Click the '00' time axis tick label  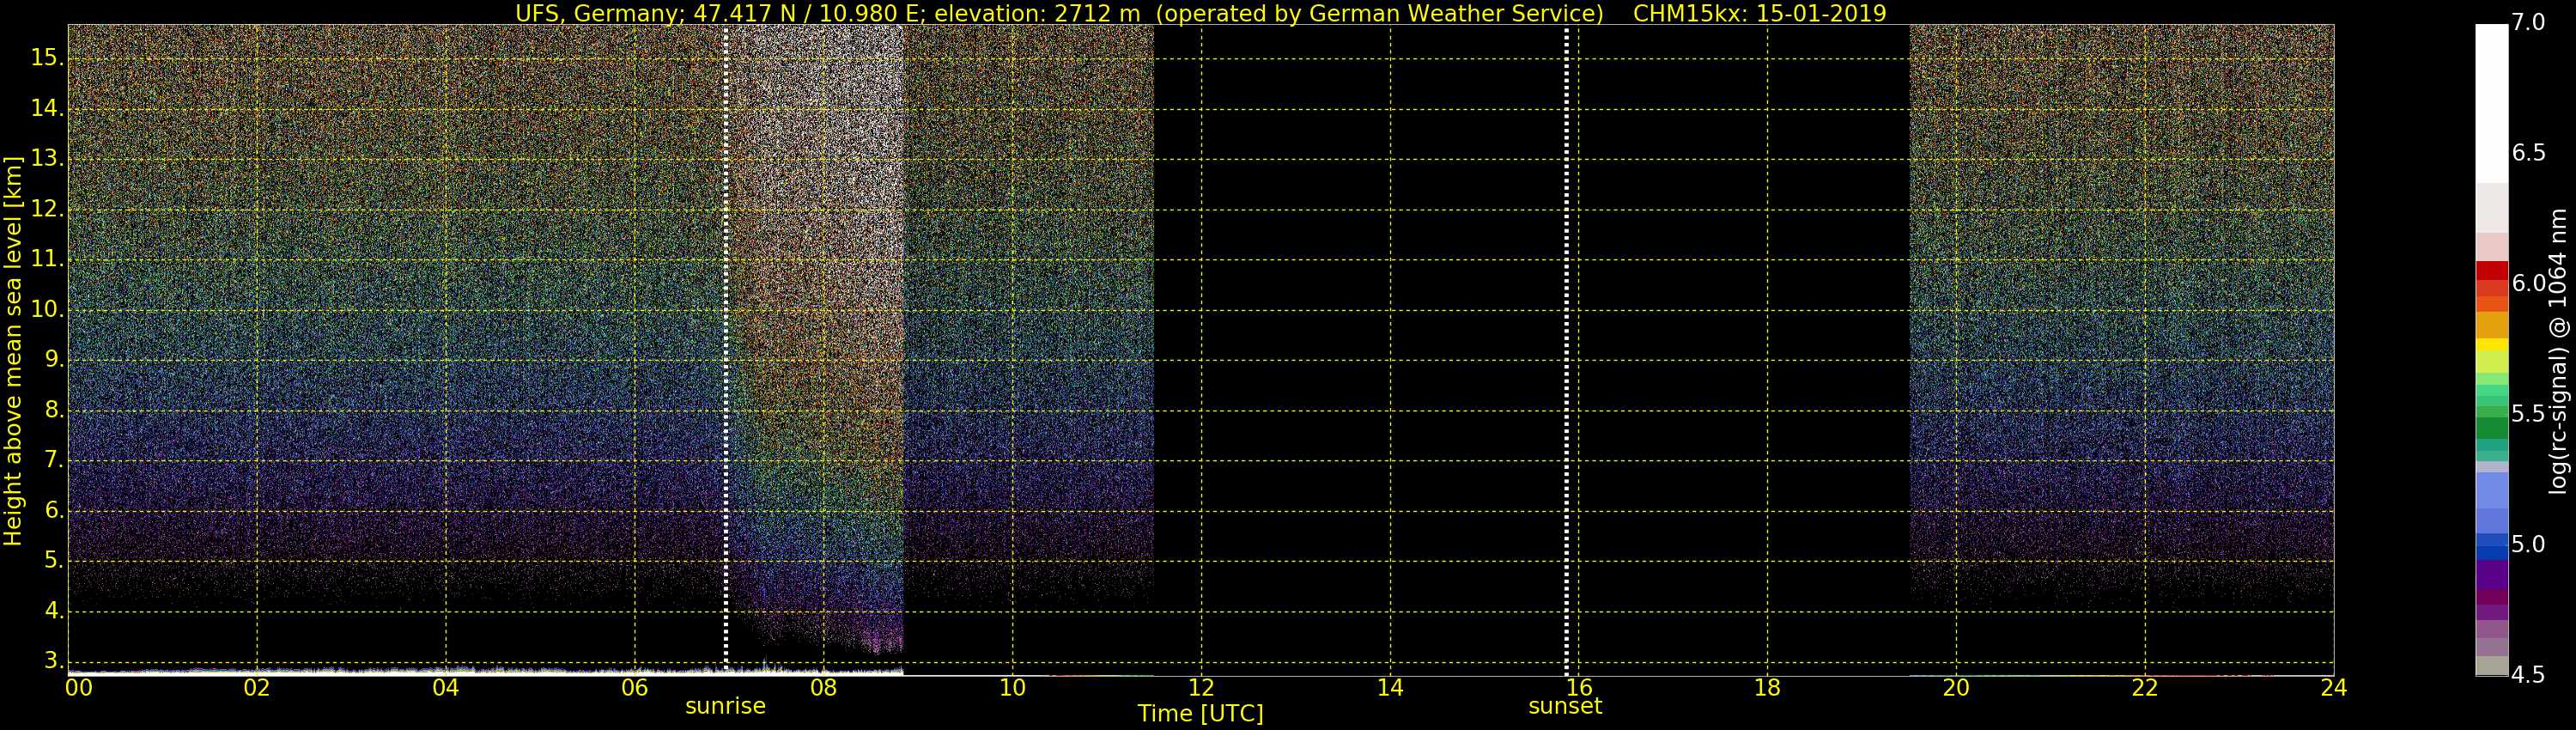tap(79, 688)
